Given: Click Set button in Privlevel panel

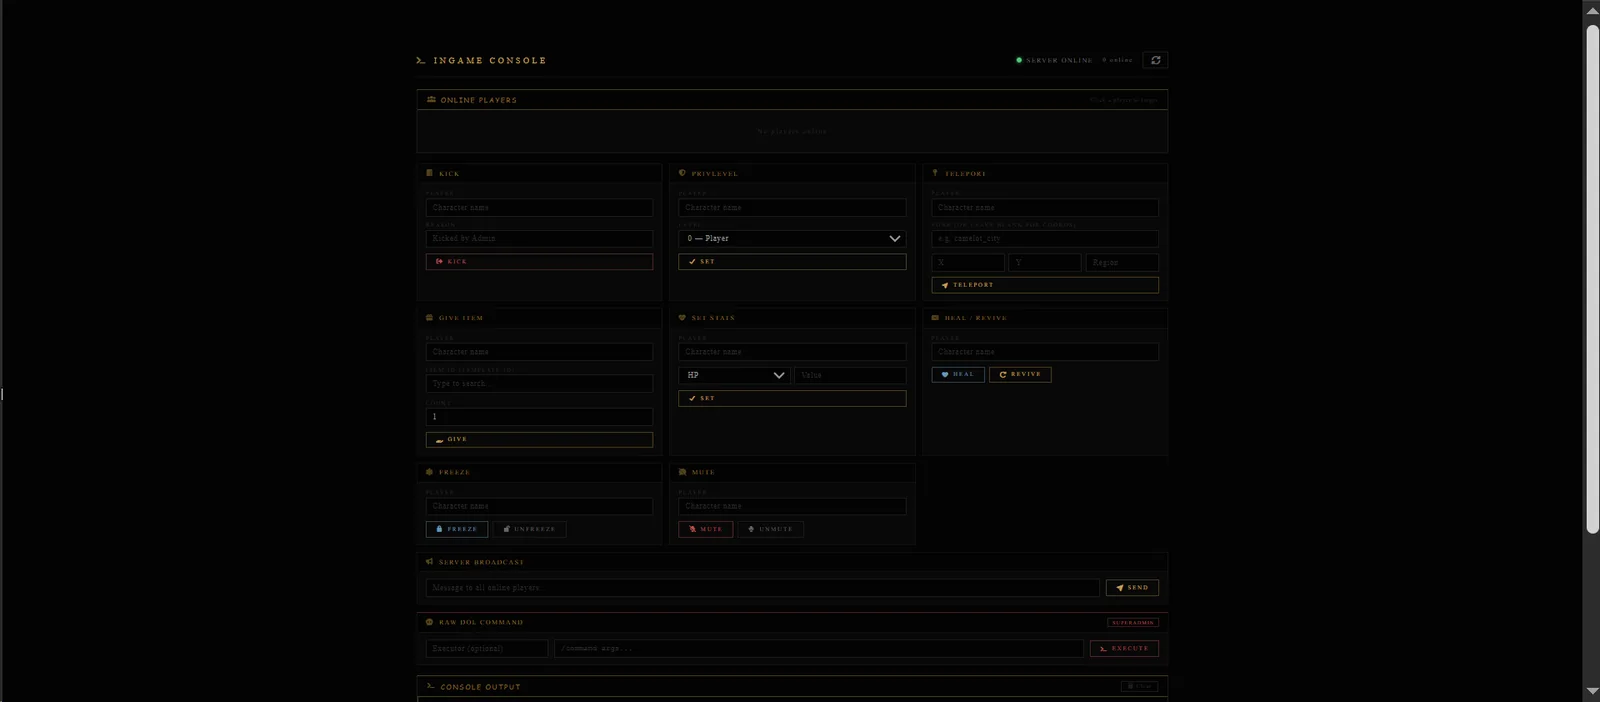Looking at the screenshot, I should [x=792, y=261].
